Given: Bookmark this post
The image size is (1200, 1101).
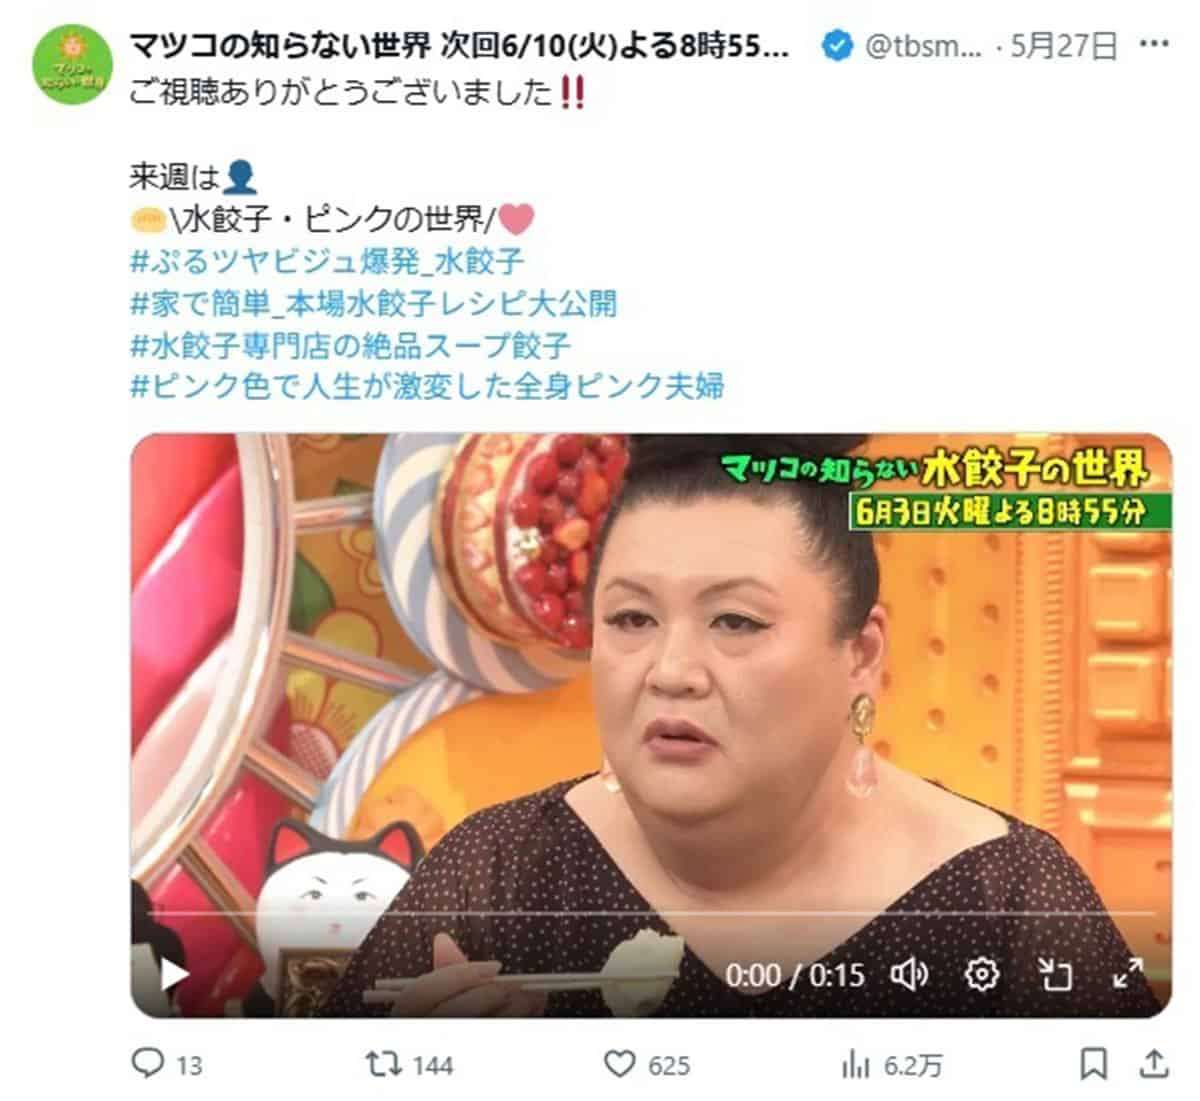Looking at the screenshot, I should [1094, 1064].
